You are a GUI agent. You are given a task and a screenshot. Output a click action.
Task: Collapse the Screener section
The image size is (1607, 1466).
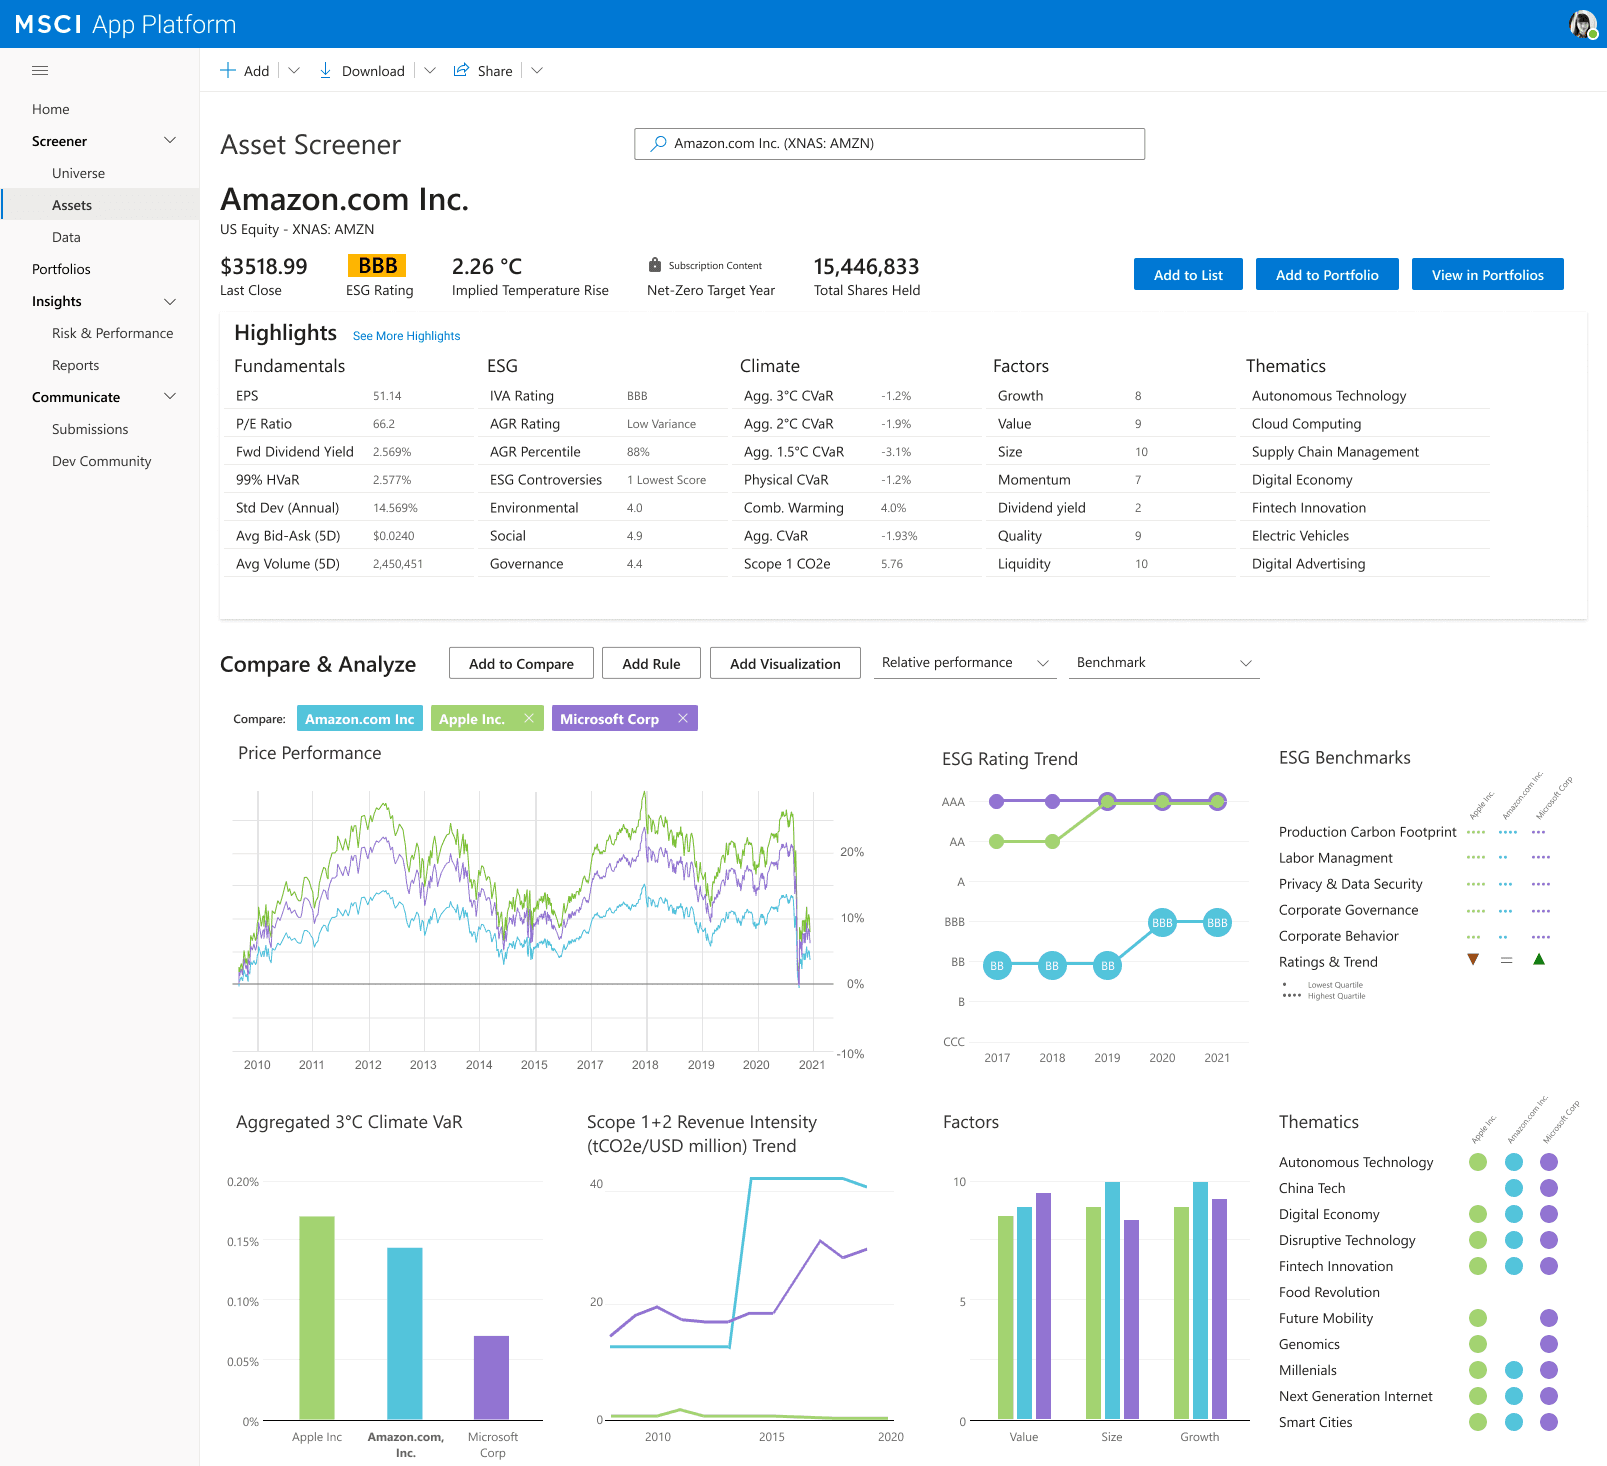click(170, 141)
